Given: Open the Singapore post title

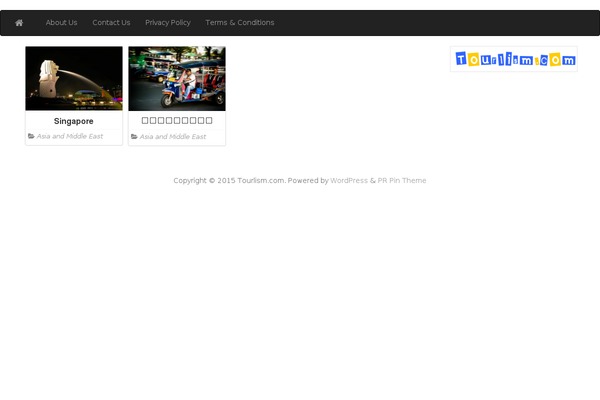Looking at the screenshot, I should click(x=73, y=121).
